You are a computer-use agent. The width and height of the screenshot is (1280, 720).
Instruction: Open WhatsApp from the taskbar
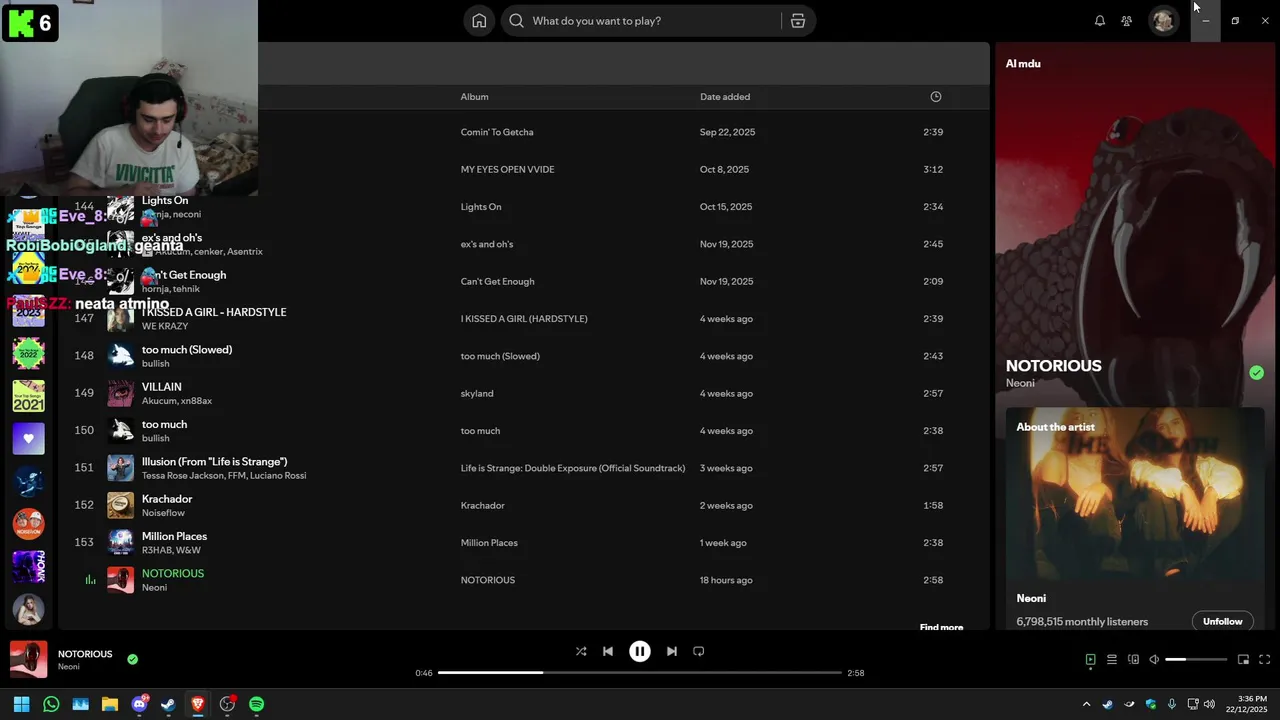[51, 704]
